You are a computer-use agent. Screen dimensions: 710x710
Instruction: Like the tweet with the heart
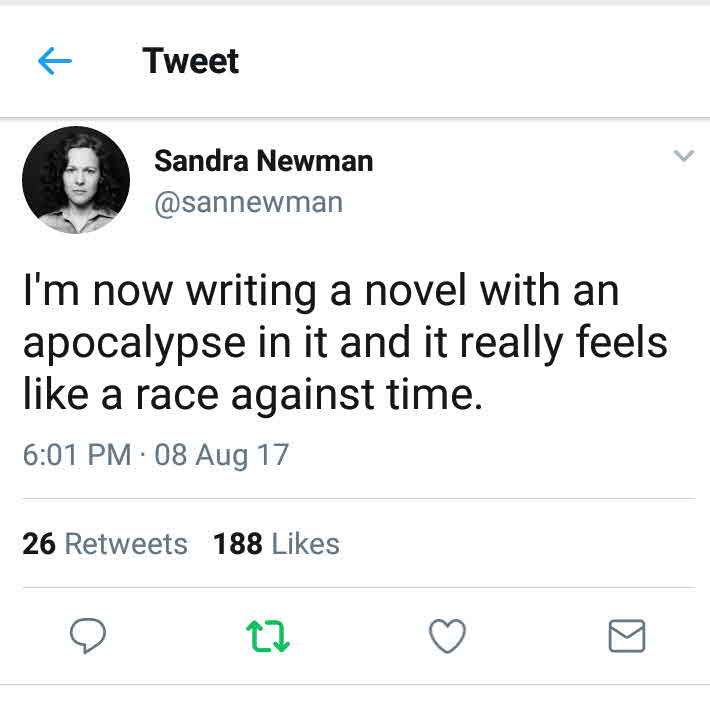point(447,635)
